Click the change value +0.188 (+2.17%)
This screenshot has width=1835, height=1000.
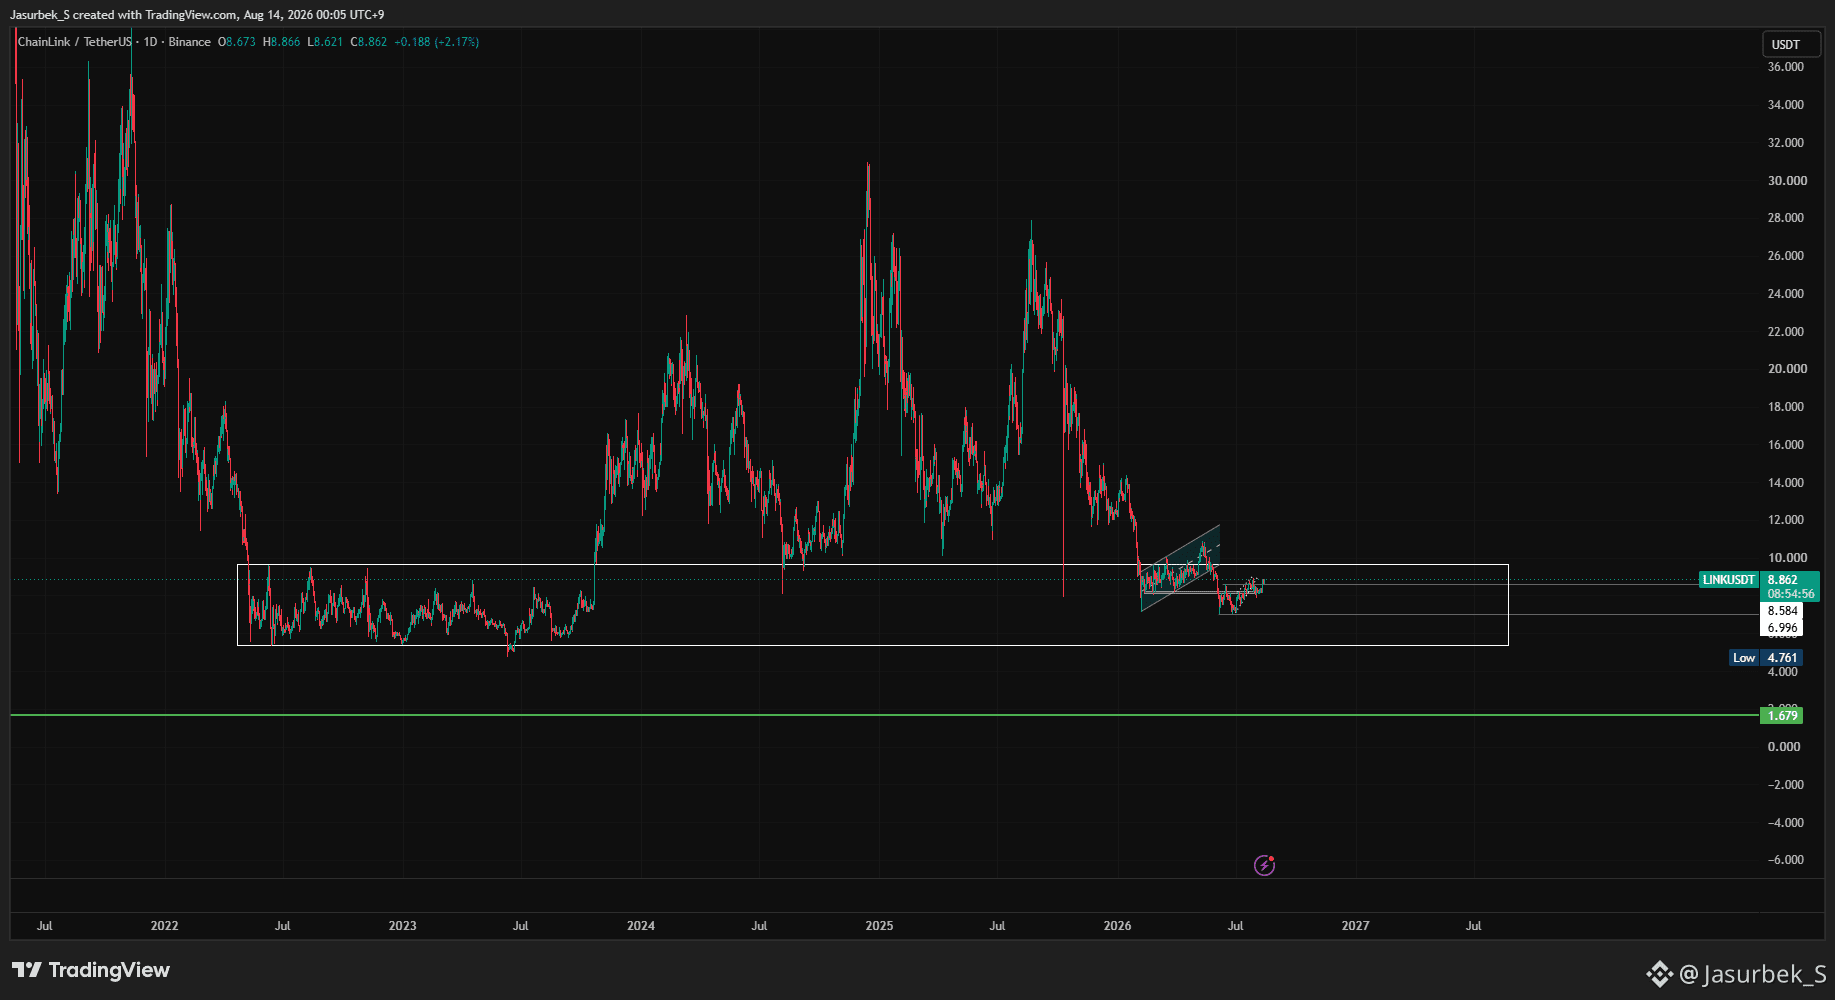pyautogui.click(x=437, y=42)
